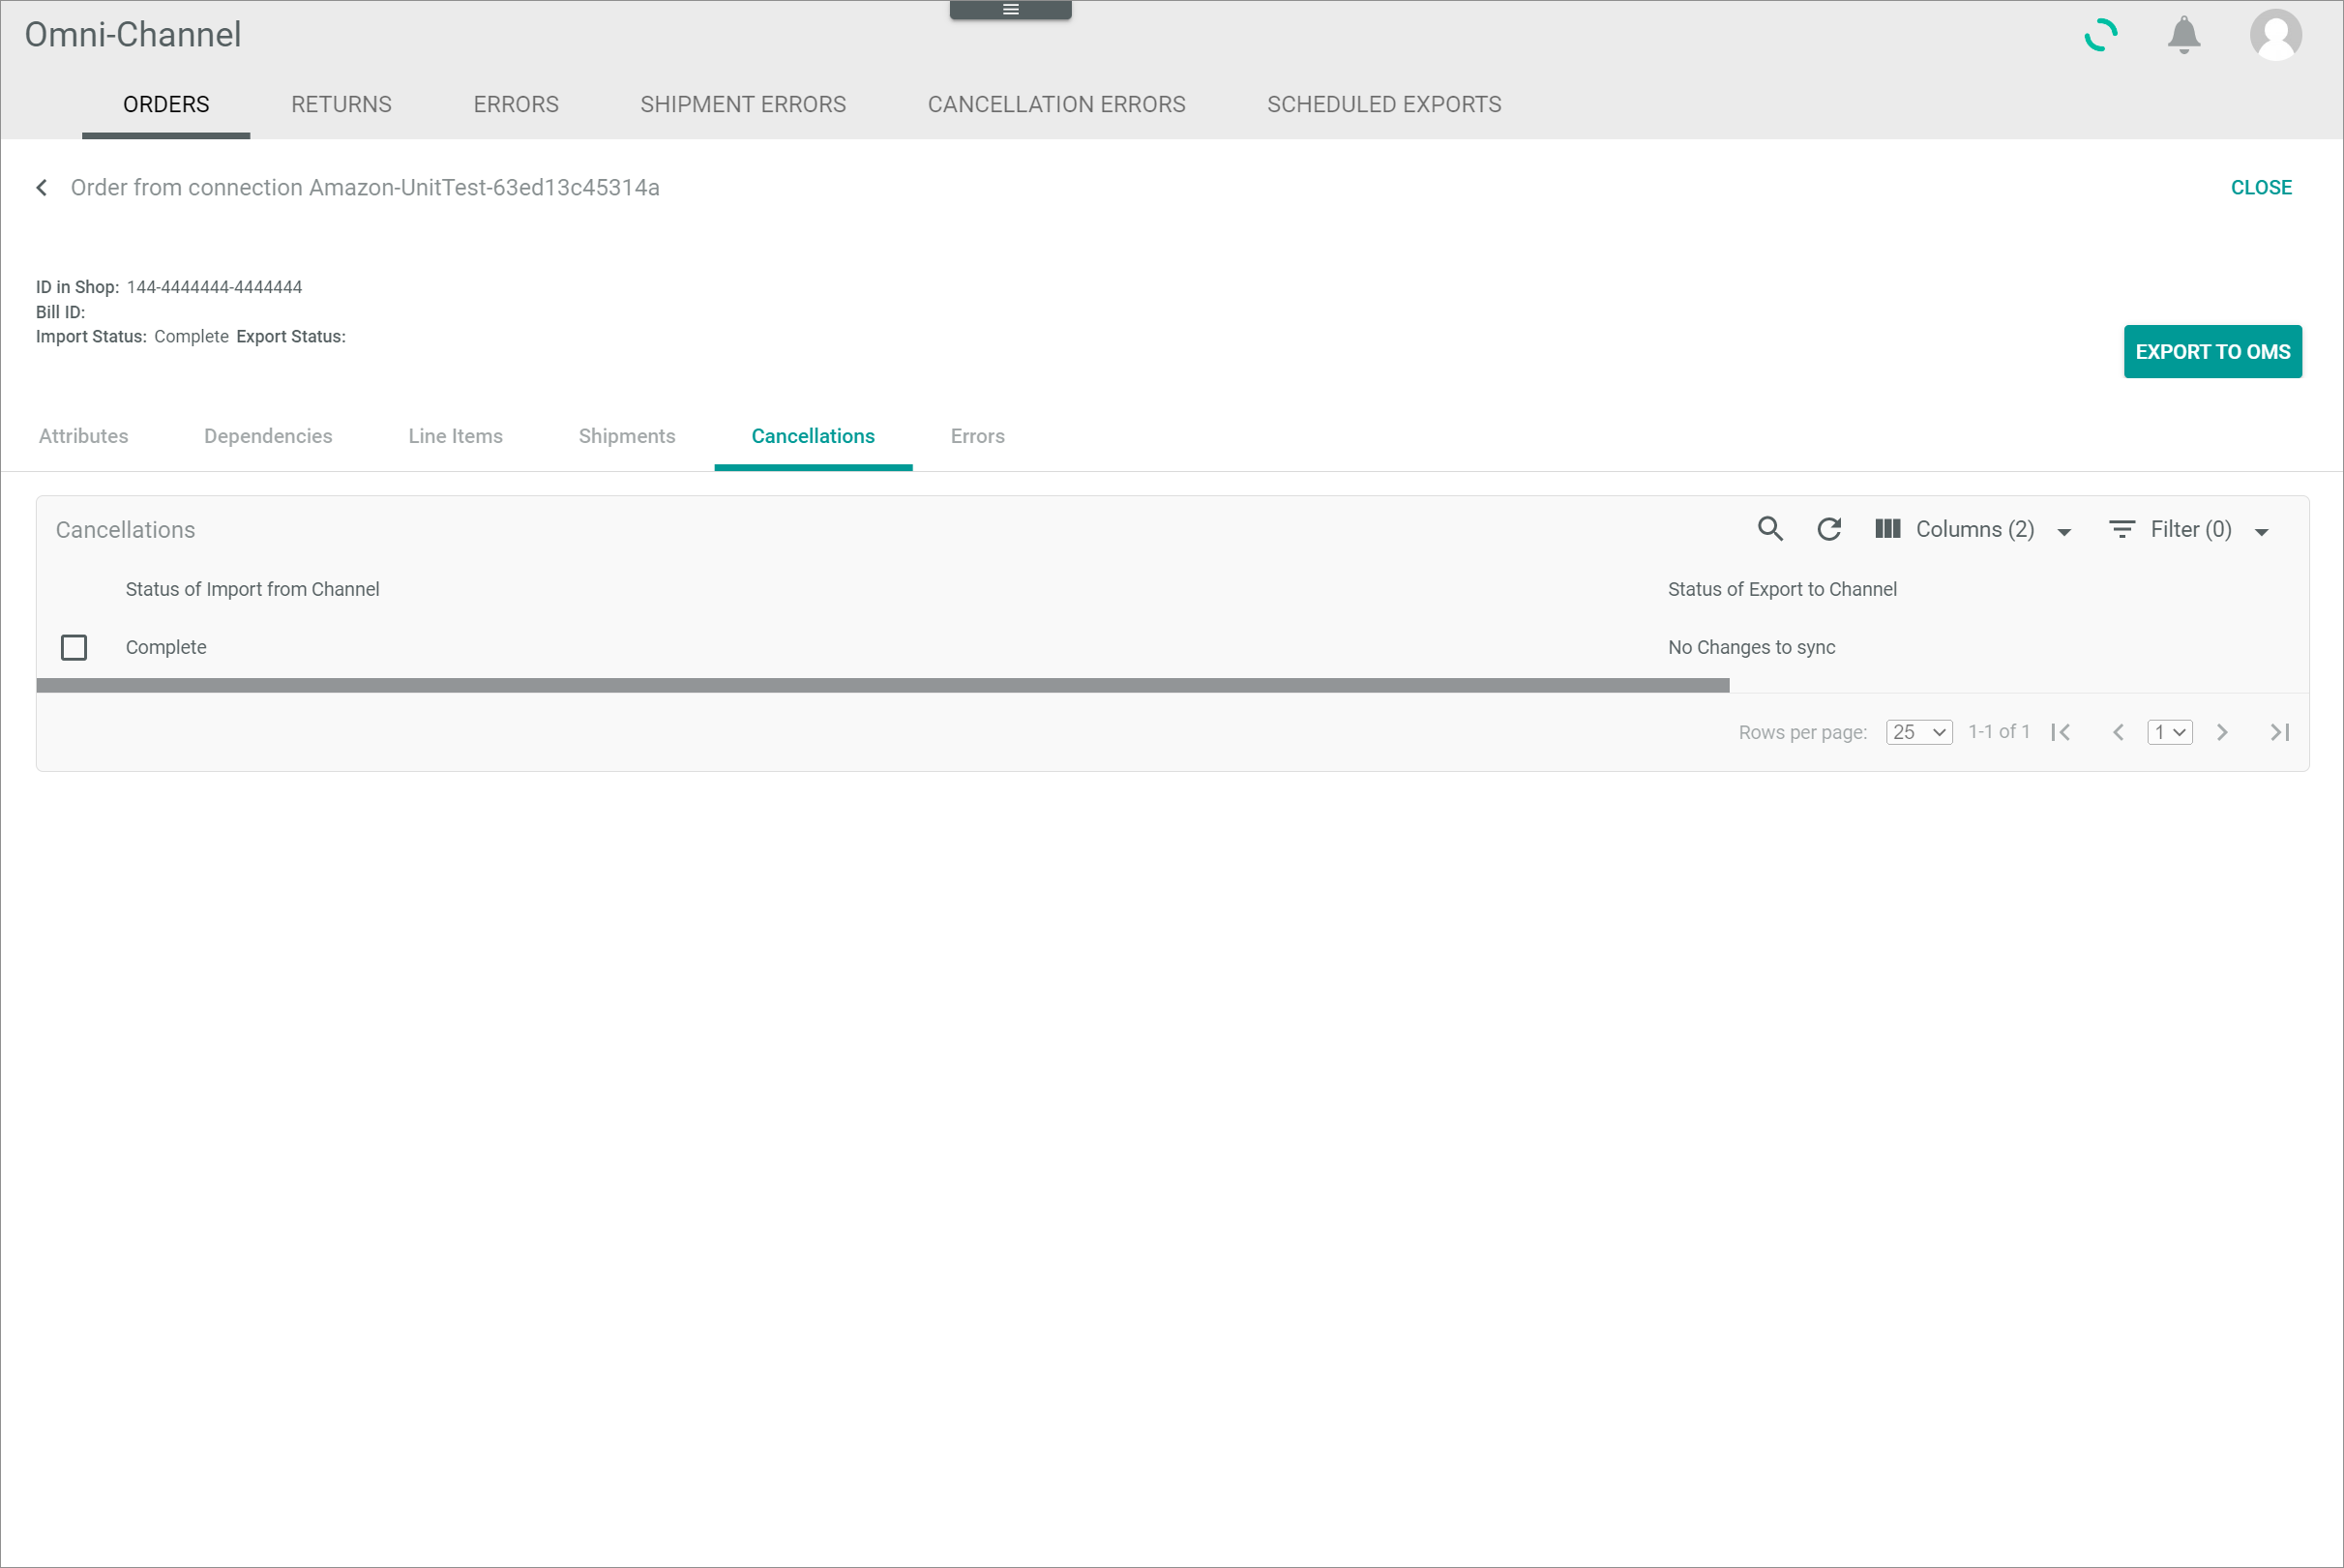Click the EXPORT TO OMS button

2212,352
